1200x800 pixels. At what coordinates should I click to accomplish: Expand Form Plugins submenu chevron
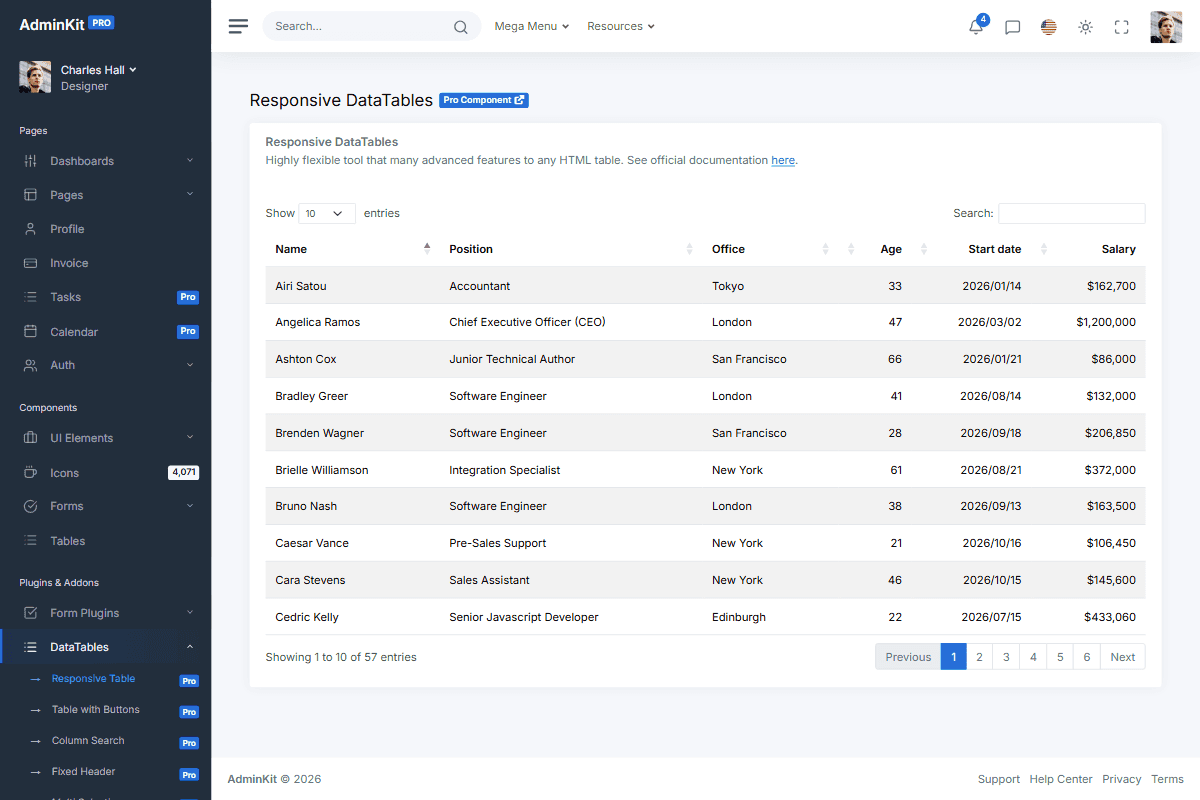[x=190, y=612]
